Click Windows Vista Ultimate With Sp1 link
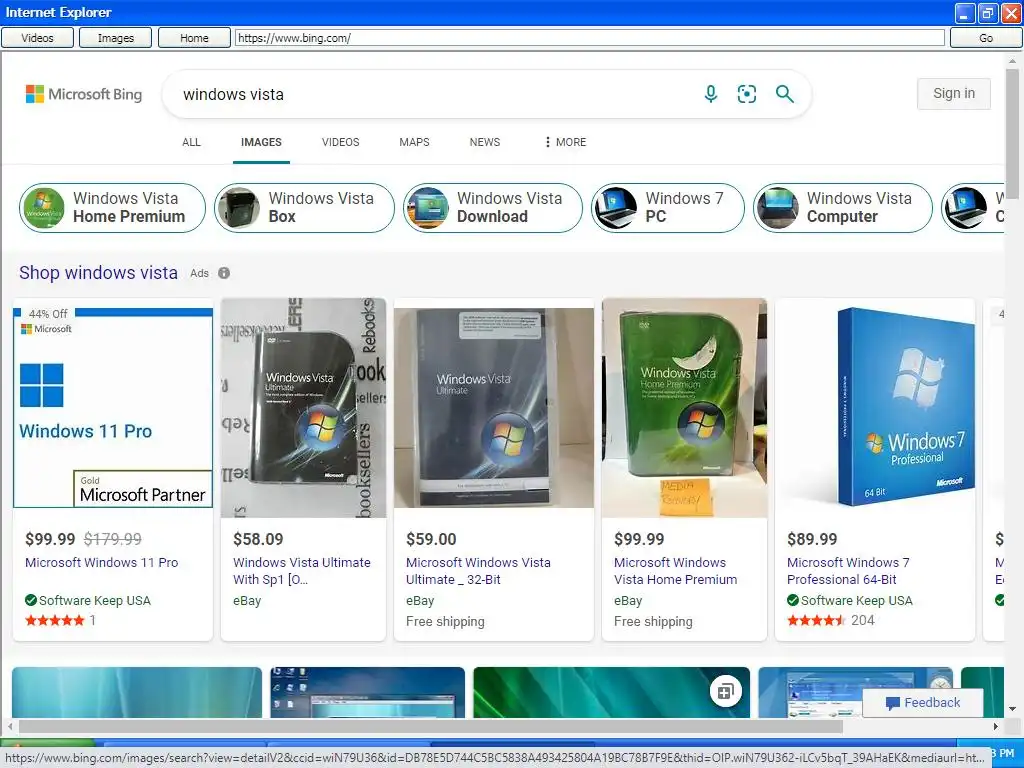This screenshot has width=1024, height=768. click(302, 571)
